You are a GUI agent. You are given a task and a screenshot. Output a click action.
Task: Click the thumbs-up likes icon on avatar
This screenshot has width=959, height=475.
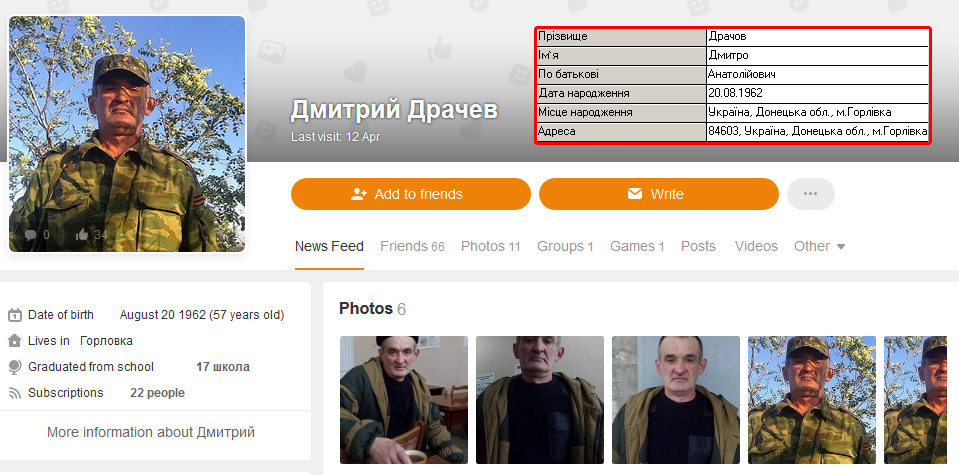click(x=82, y=234)
